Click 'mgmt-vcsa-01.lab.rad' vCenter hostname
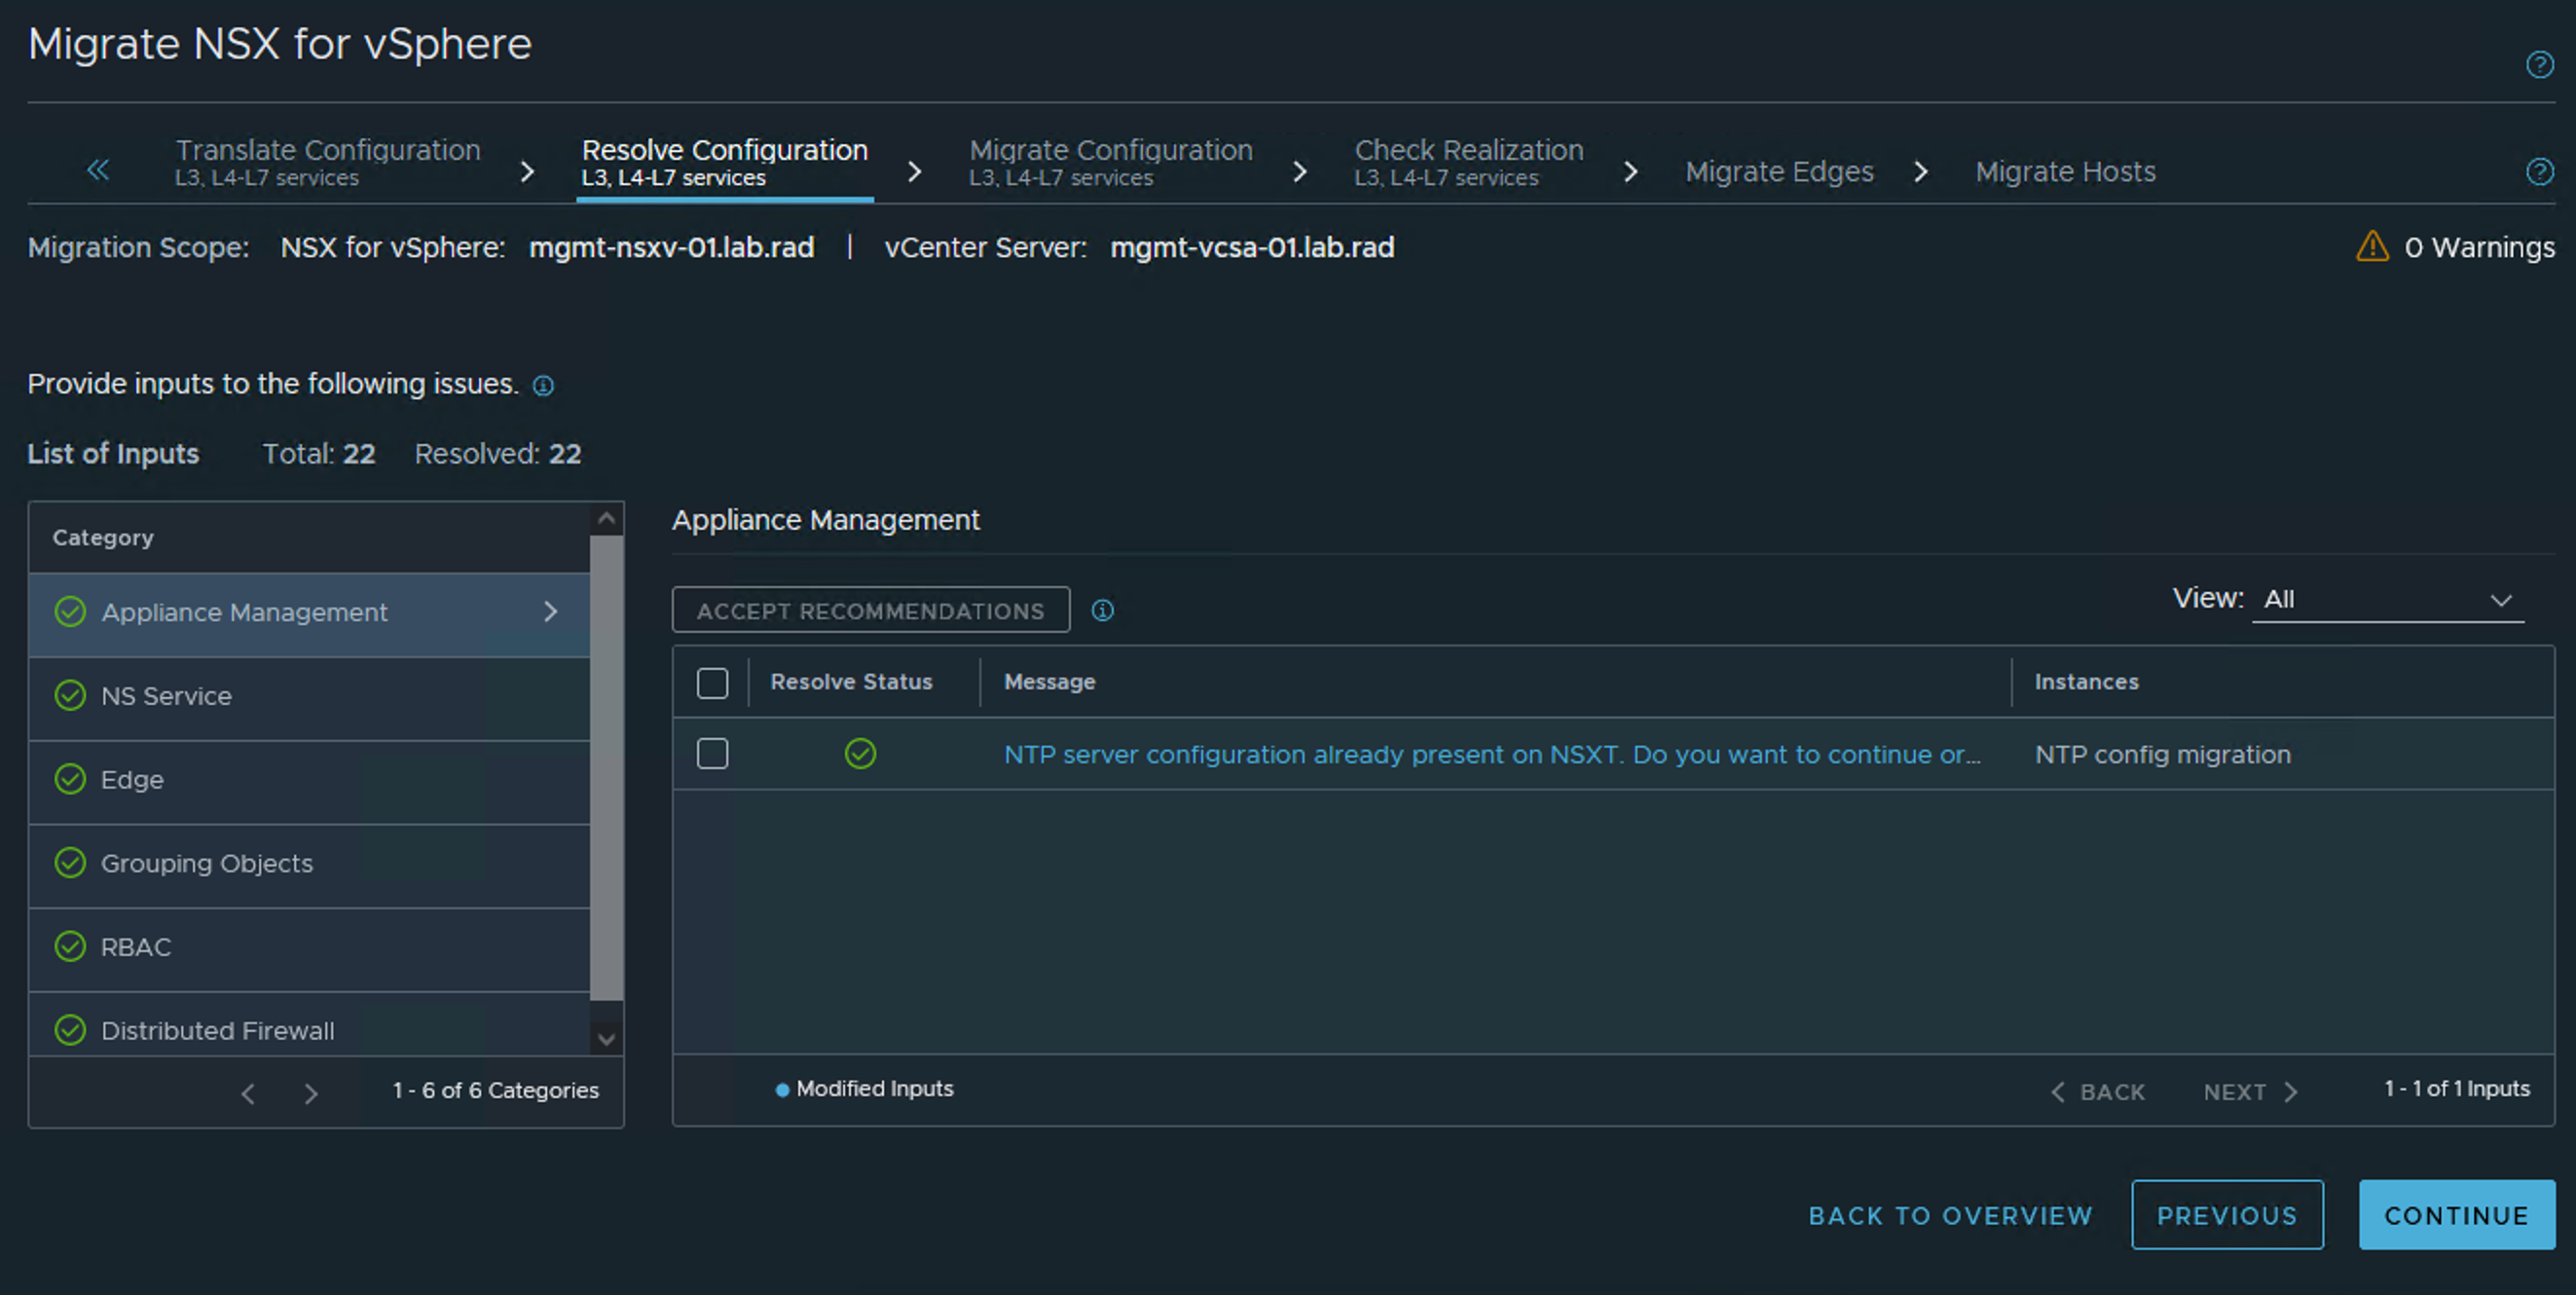Image resolution: width=2576 pixels, height=1295 pixels. pos(1252,247)
